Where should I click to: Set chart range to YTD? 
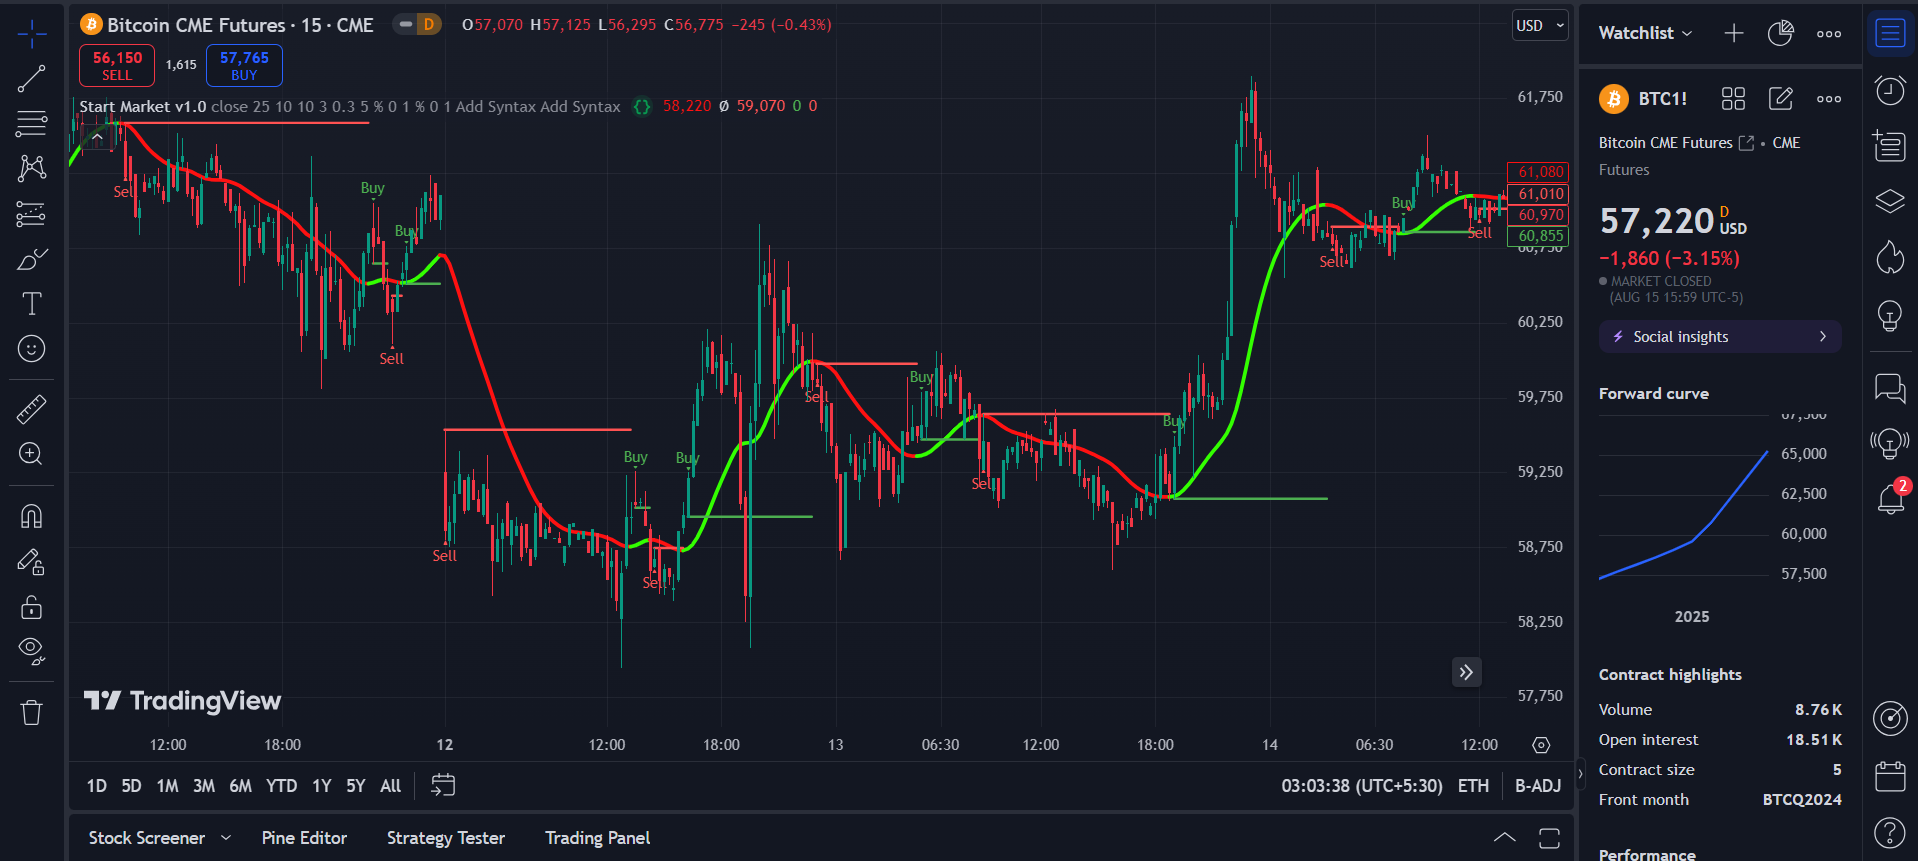click(x=281, y=786)
